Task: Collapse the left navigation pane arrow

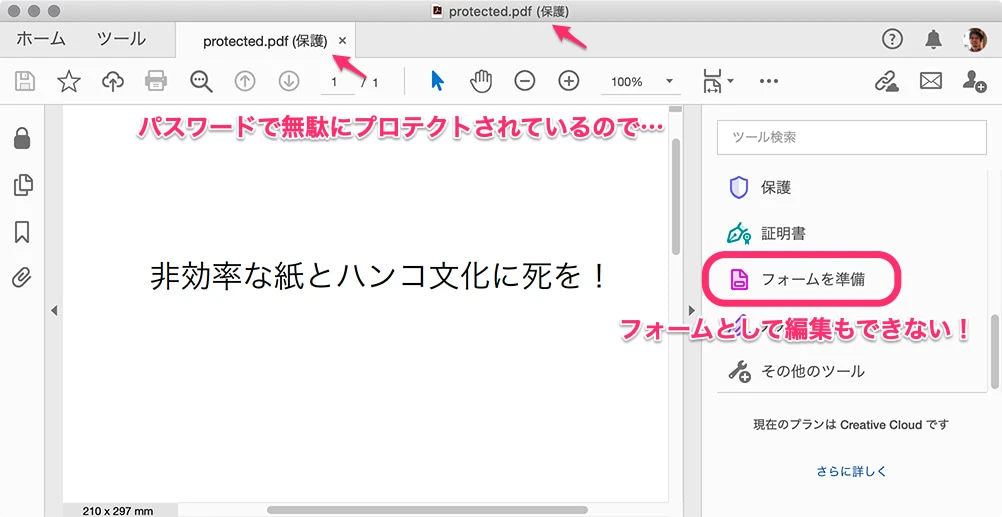Action: pyautogui.click(x=53, y=311)
